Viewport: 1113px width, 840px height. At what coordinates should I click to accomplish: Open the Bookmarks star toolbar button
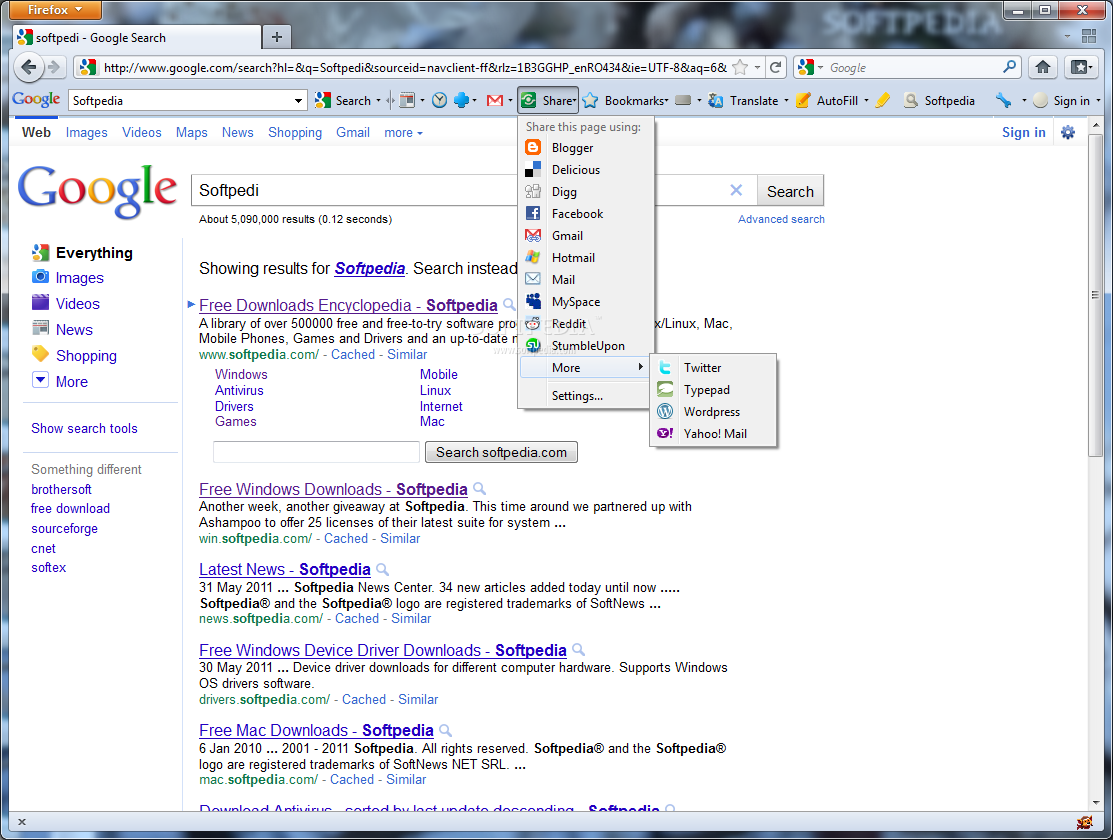[x=624, y=101]
